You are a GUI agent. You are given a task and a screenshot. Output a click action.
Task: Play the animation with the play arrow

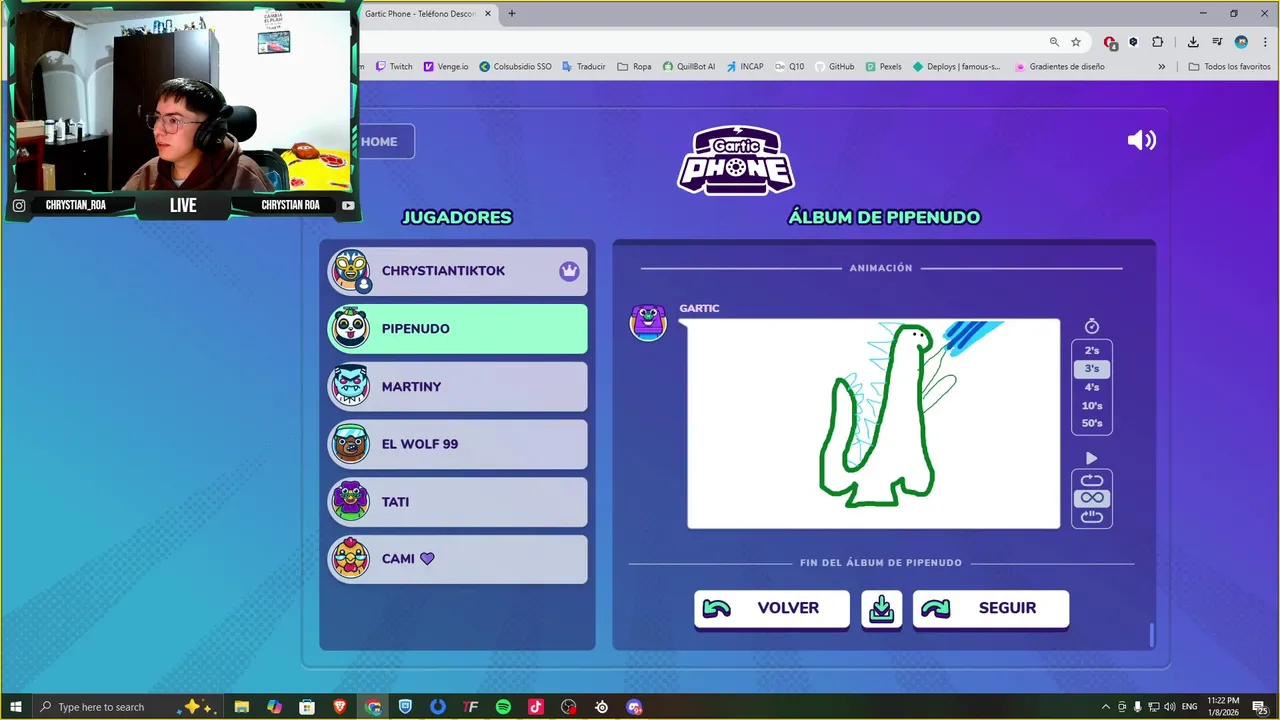(x=1092, y=458)
